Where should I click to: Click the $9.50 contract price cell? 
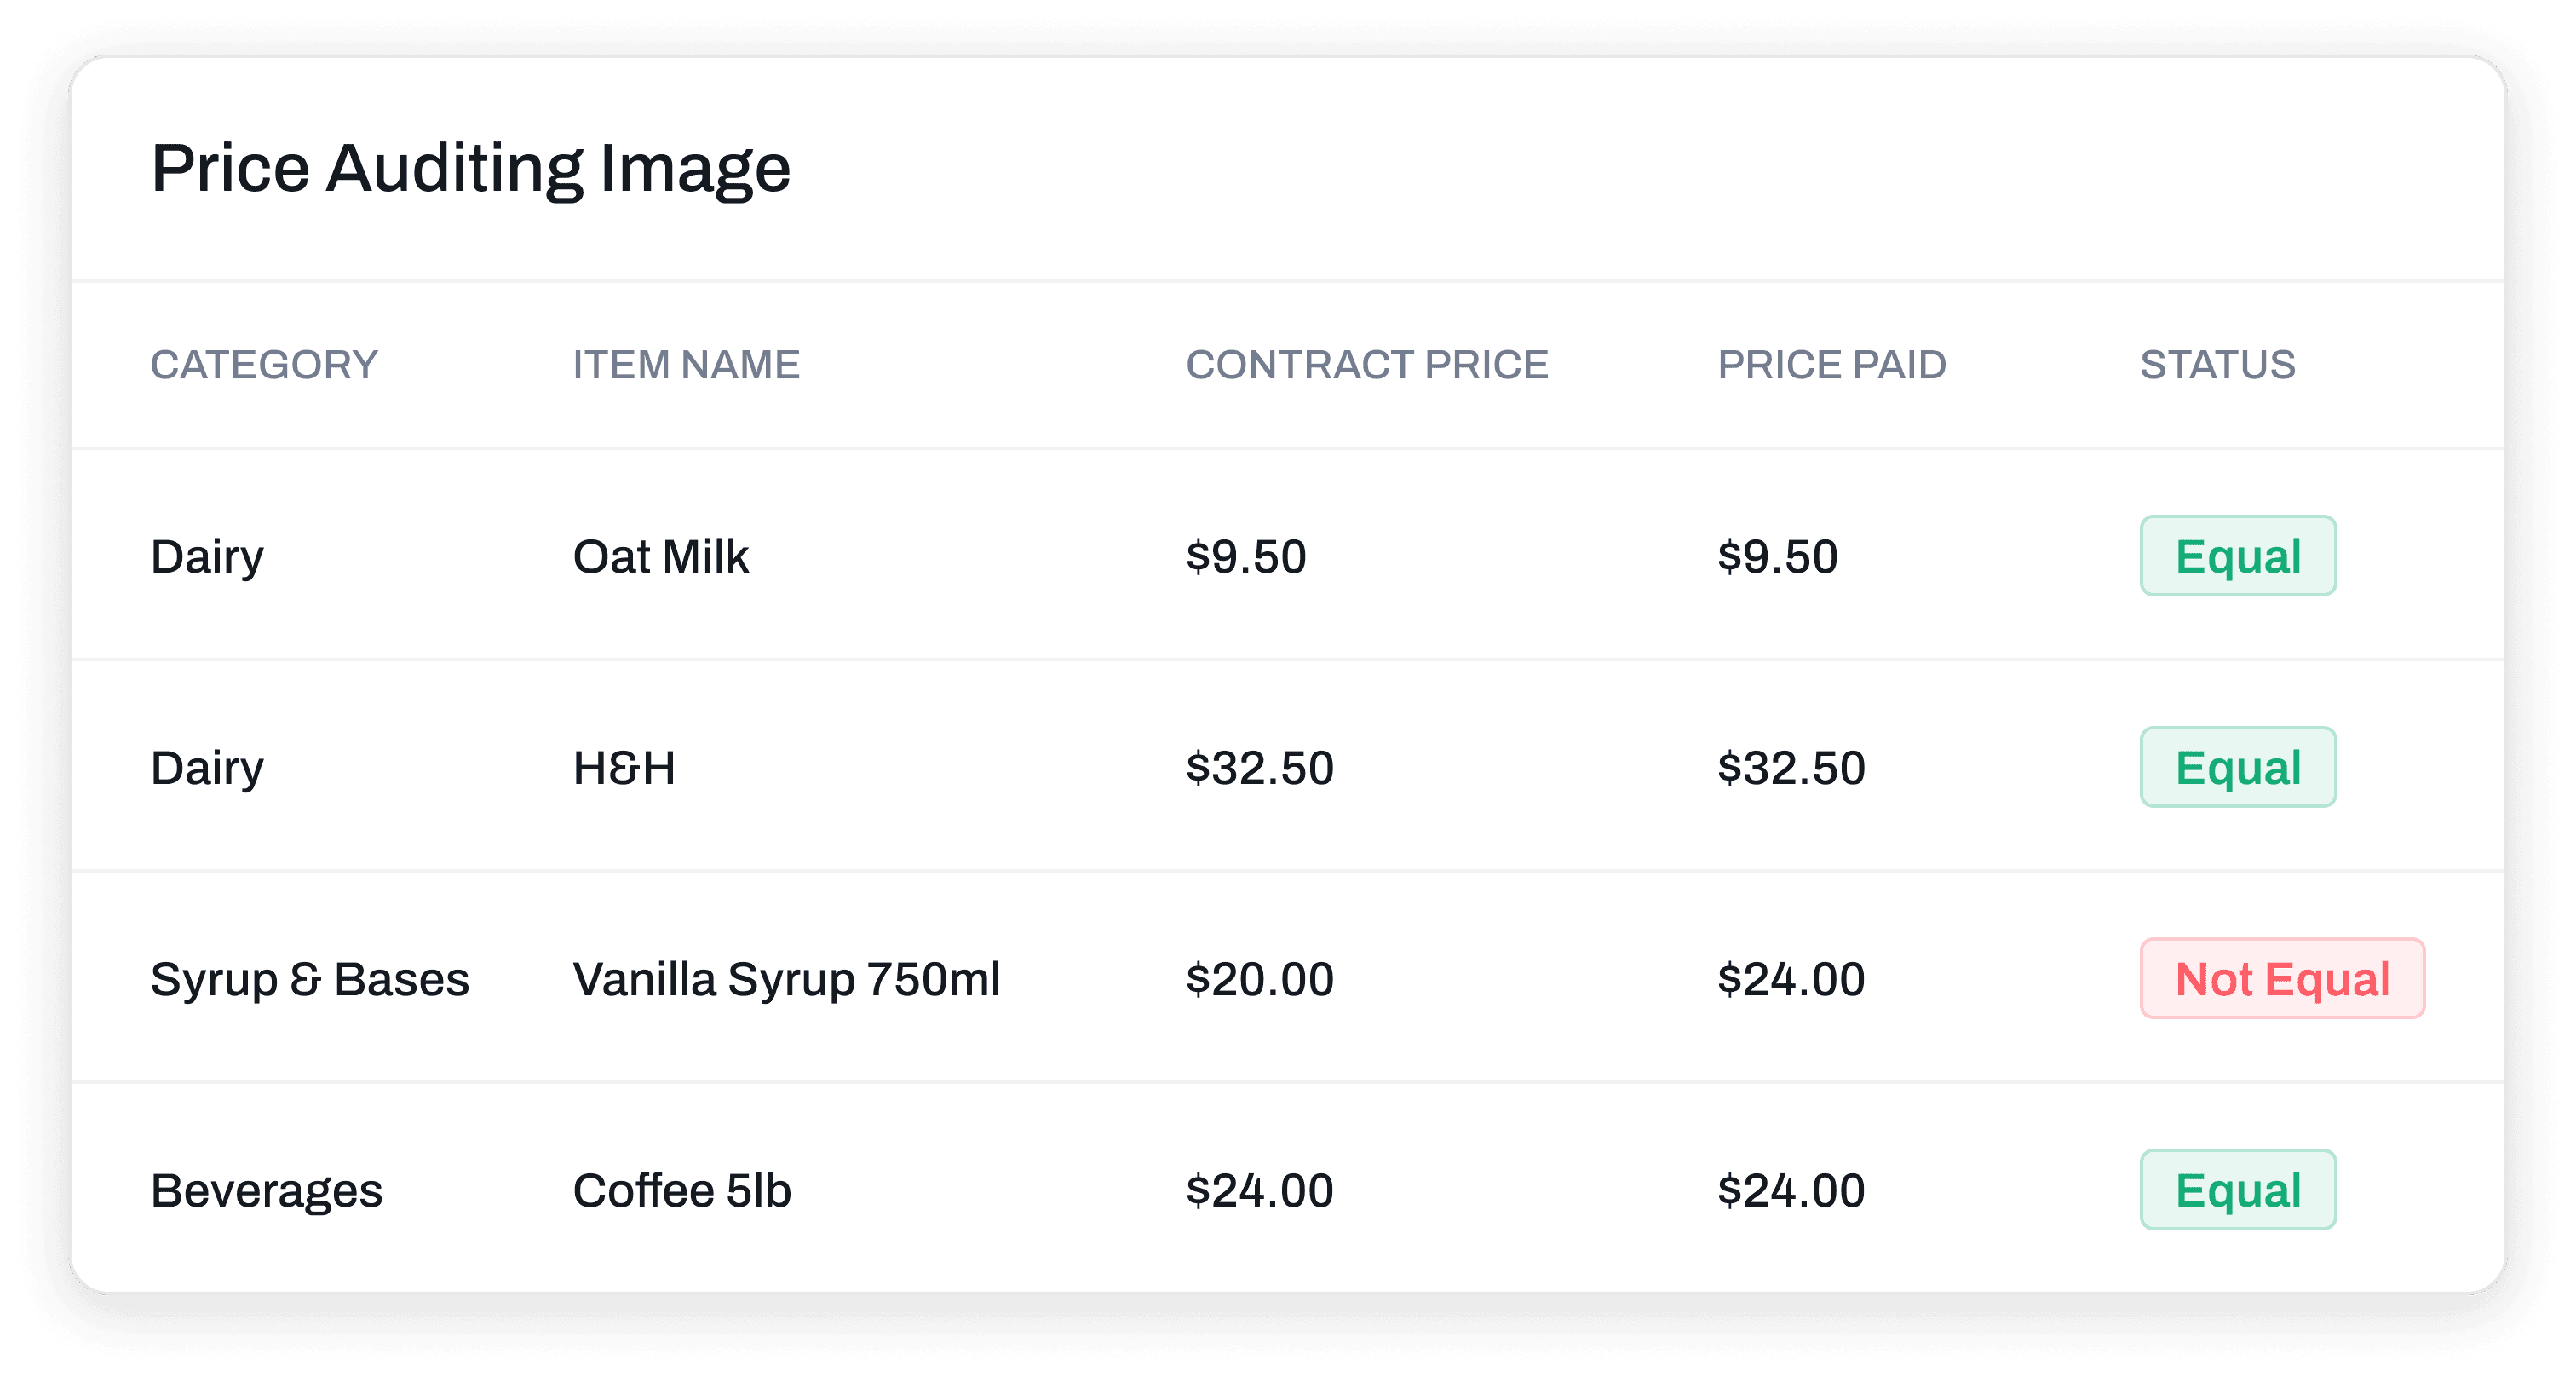point(1246,557)
